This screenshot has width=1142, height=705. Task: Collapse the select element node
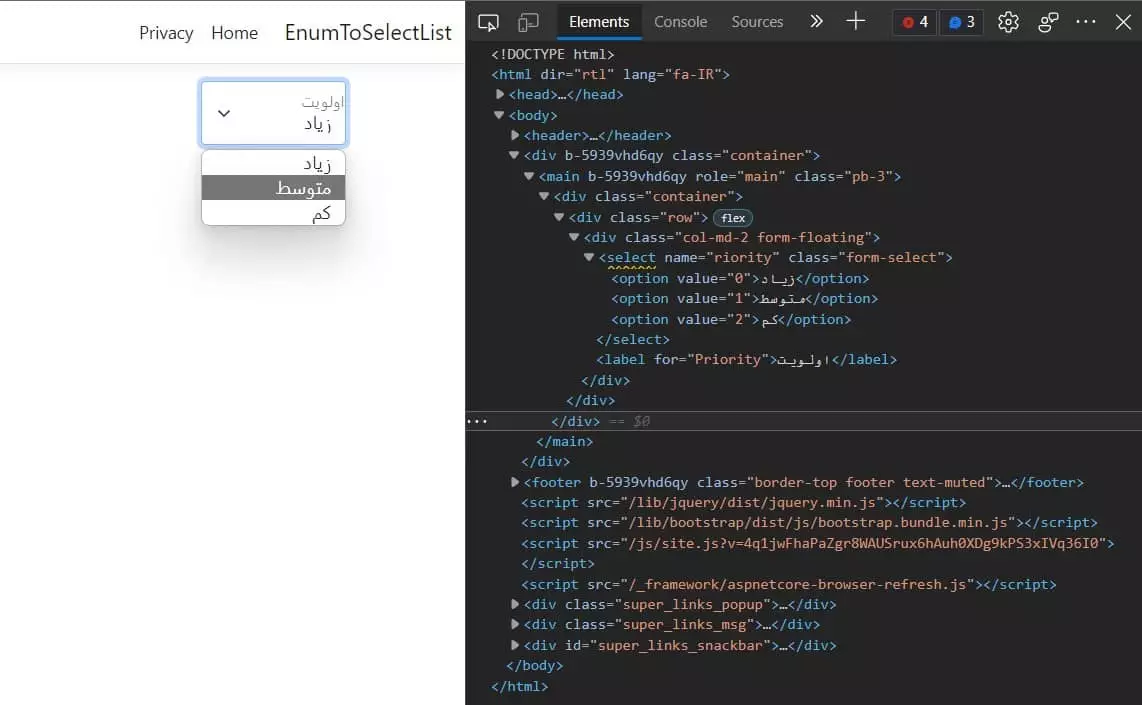click(x=589, y=257)
